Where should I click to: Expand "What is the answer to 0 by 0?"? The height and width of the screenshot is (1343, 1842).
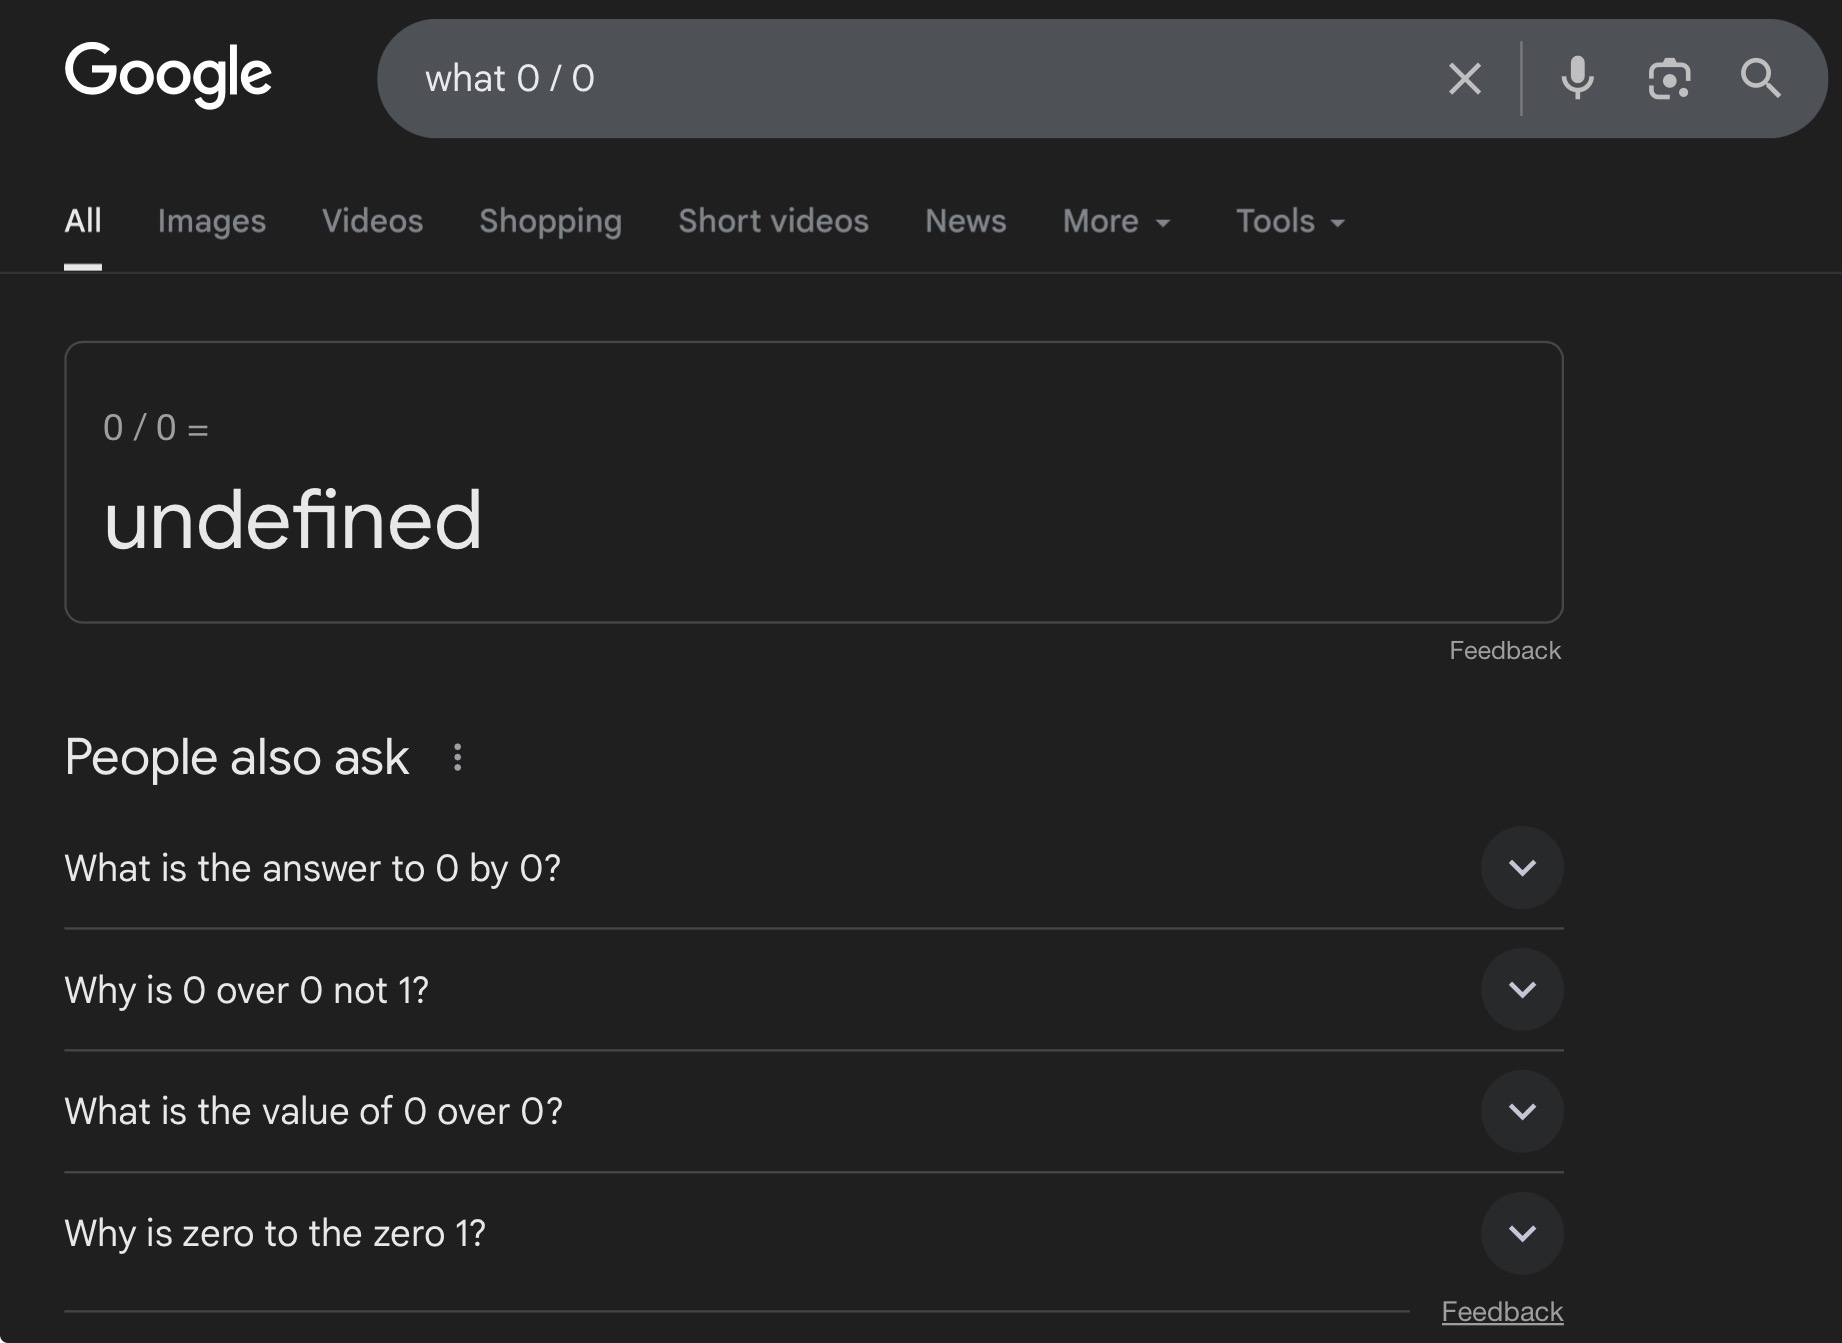(1522, 867)
